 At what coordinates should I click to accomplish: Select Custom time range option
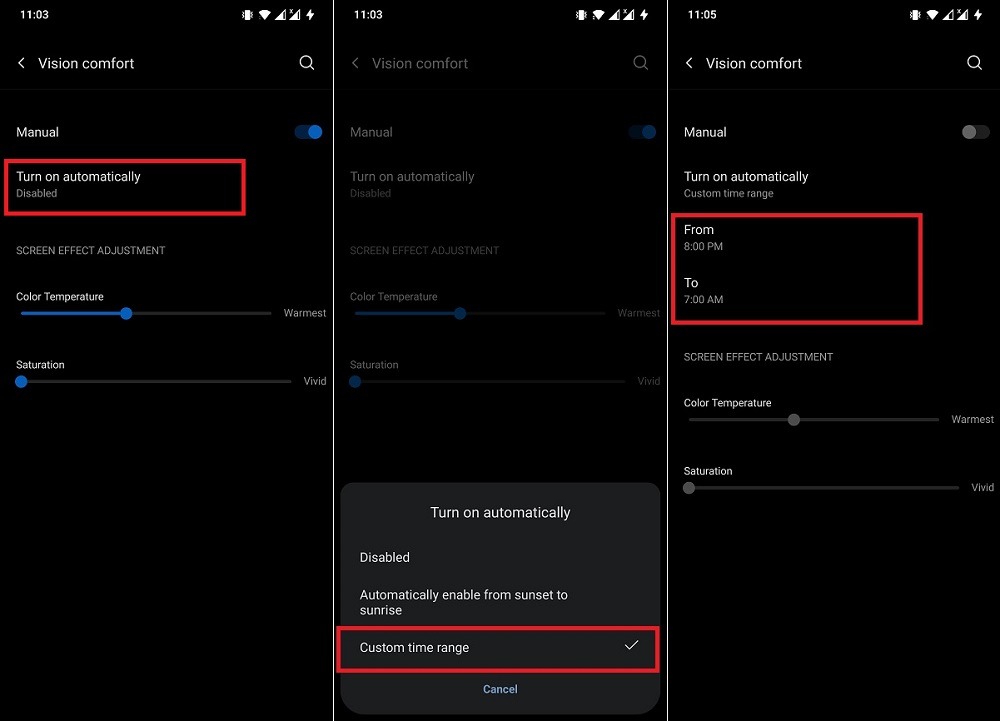tap(499, 648)
